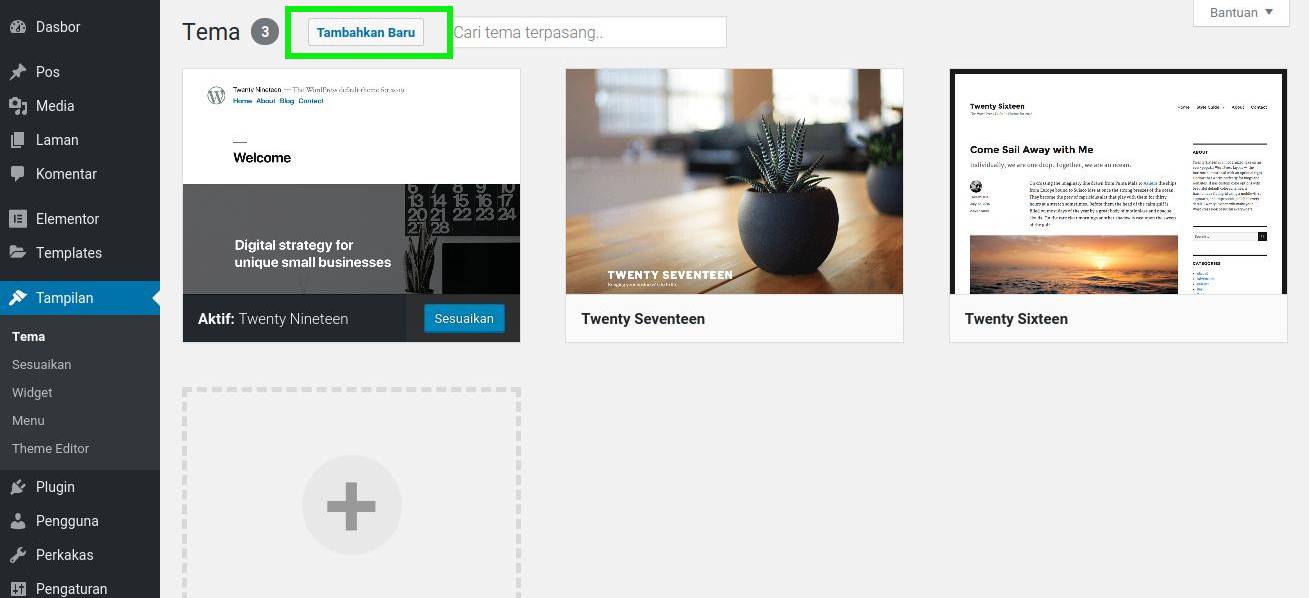Expand the Bantuan help dropdown
1309x598 pixels.
coord(1241,13)
